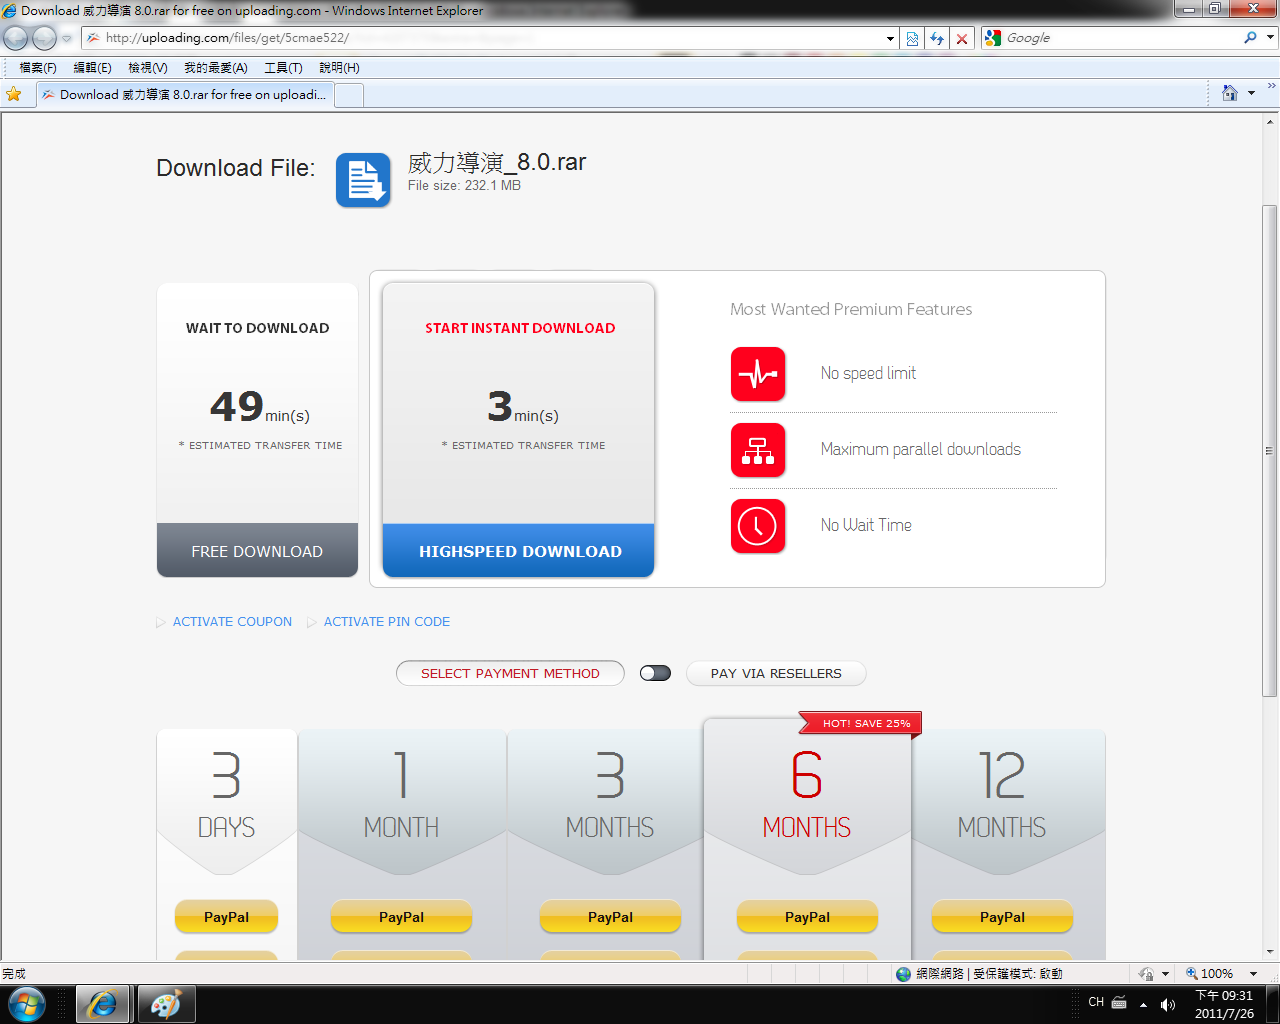Click the browser Forward arrow button
Viewport: 1280px width, 1024px height.
[x=44, y=38]
